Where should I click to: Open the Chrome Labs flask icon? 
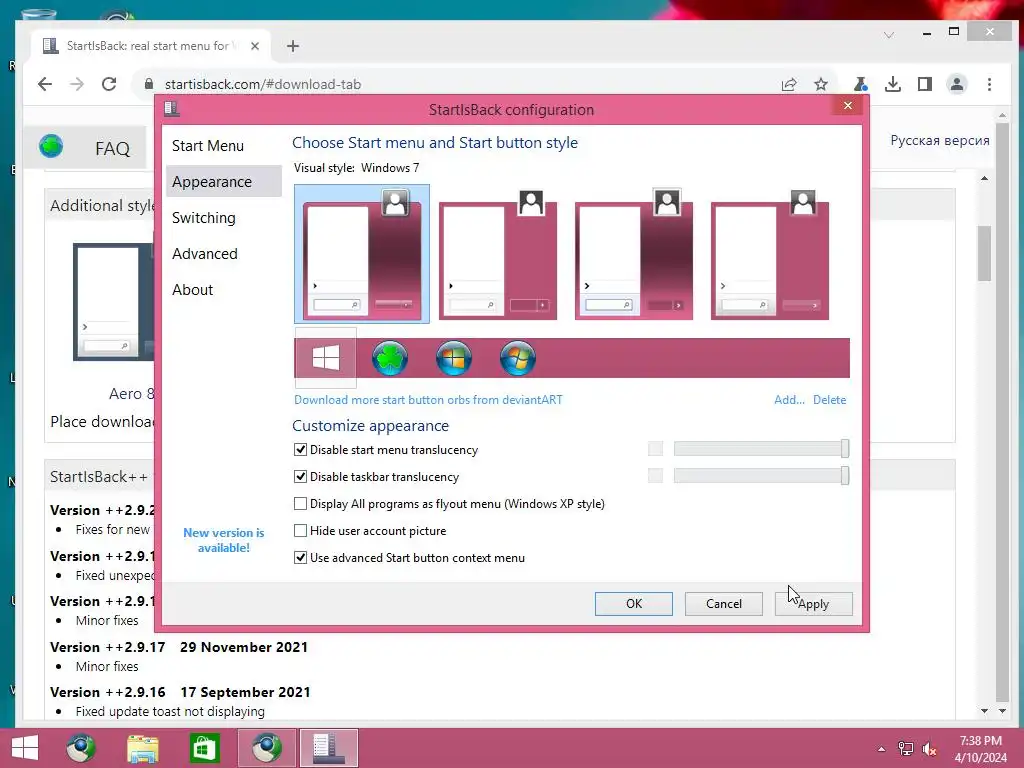[861, 84]
